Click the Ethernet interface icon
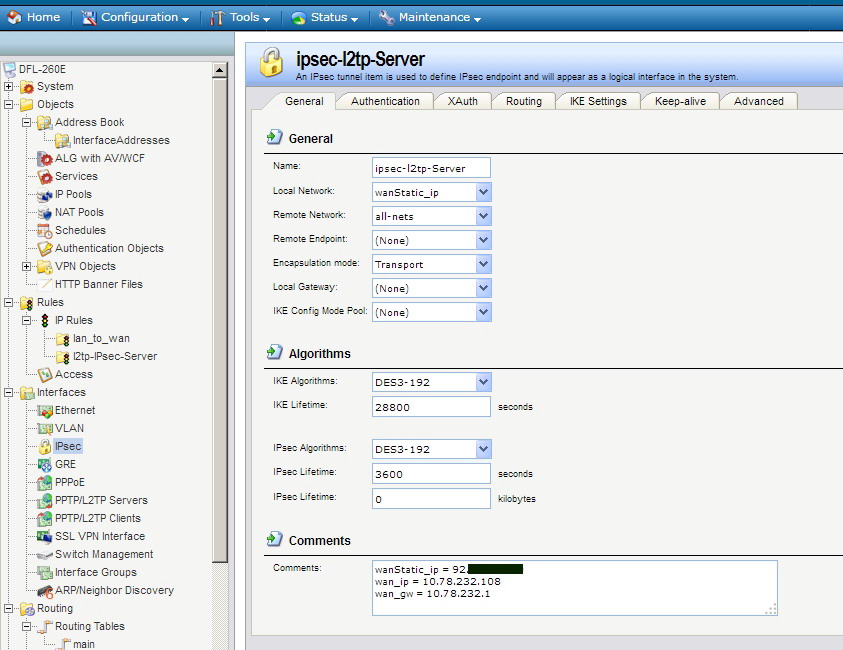The image size is (843, 650). (45, 410)
